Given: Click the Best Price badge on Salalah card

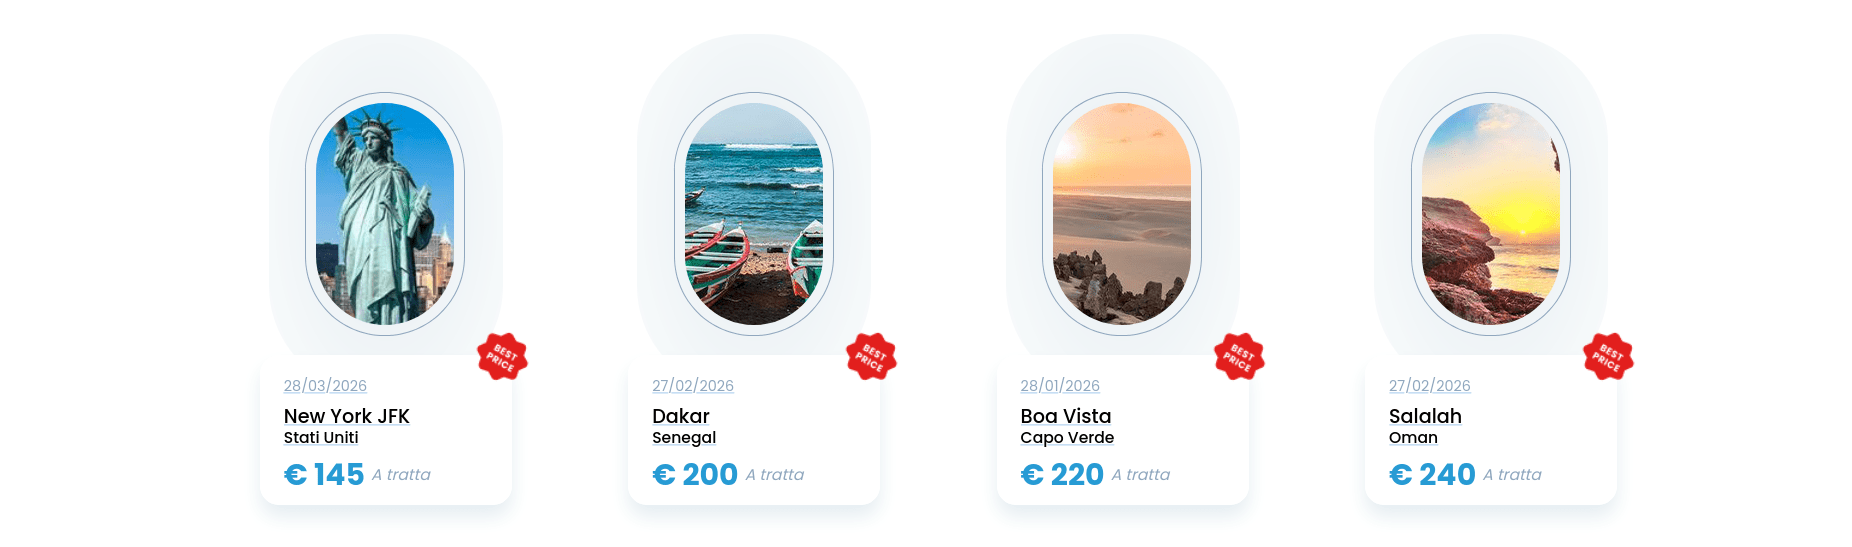Looking at the screenshot, I should (x=1608, y=357).
